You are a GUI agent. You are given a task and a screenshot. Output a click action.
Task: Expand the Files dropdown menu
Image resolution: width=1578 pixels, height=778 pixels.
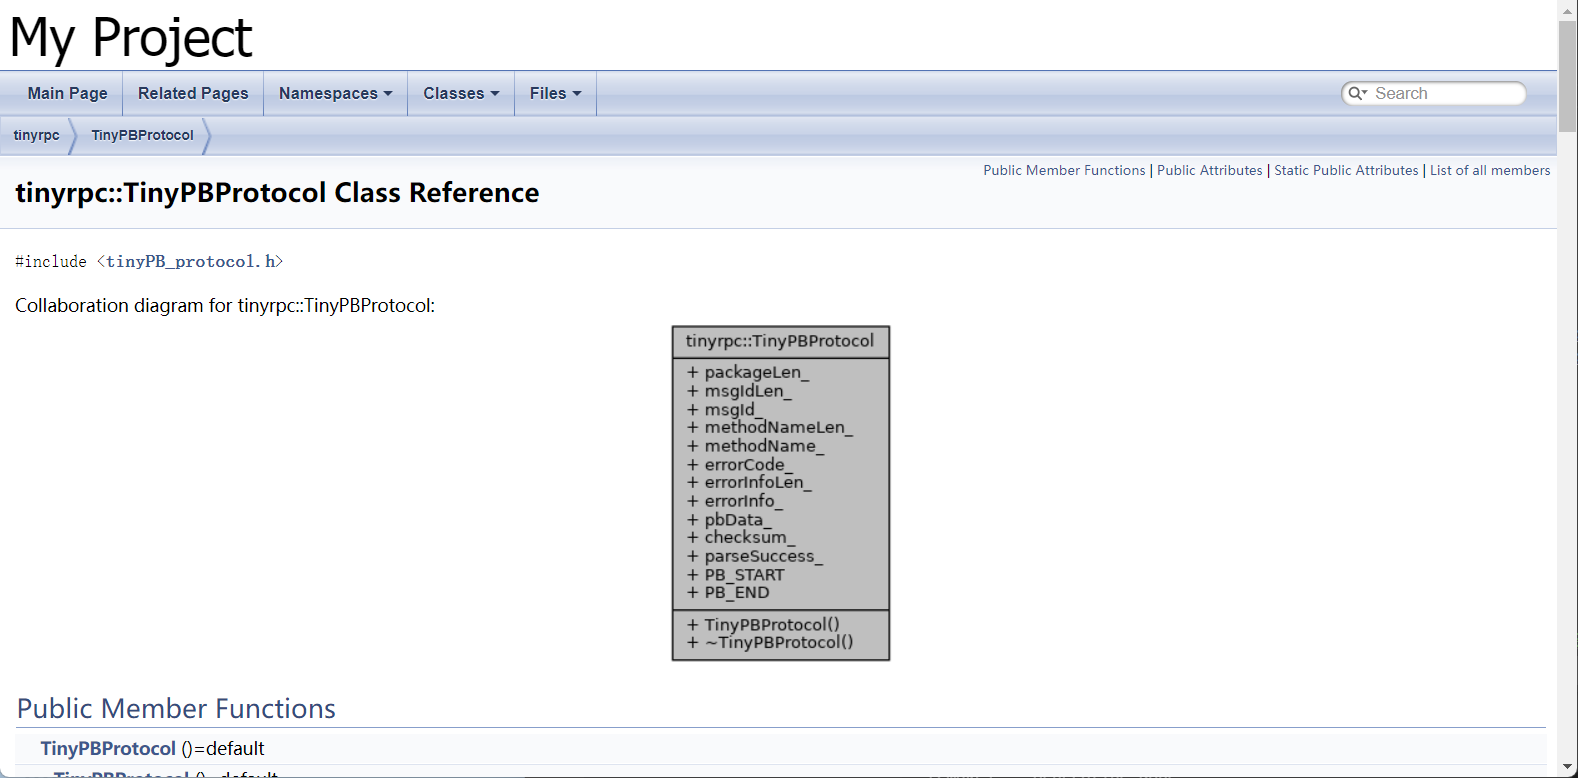555,93
